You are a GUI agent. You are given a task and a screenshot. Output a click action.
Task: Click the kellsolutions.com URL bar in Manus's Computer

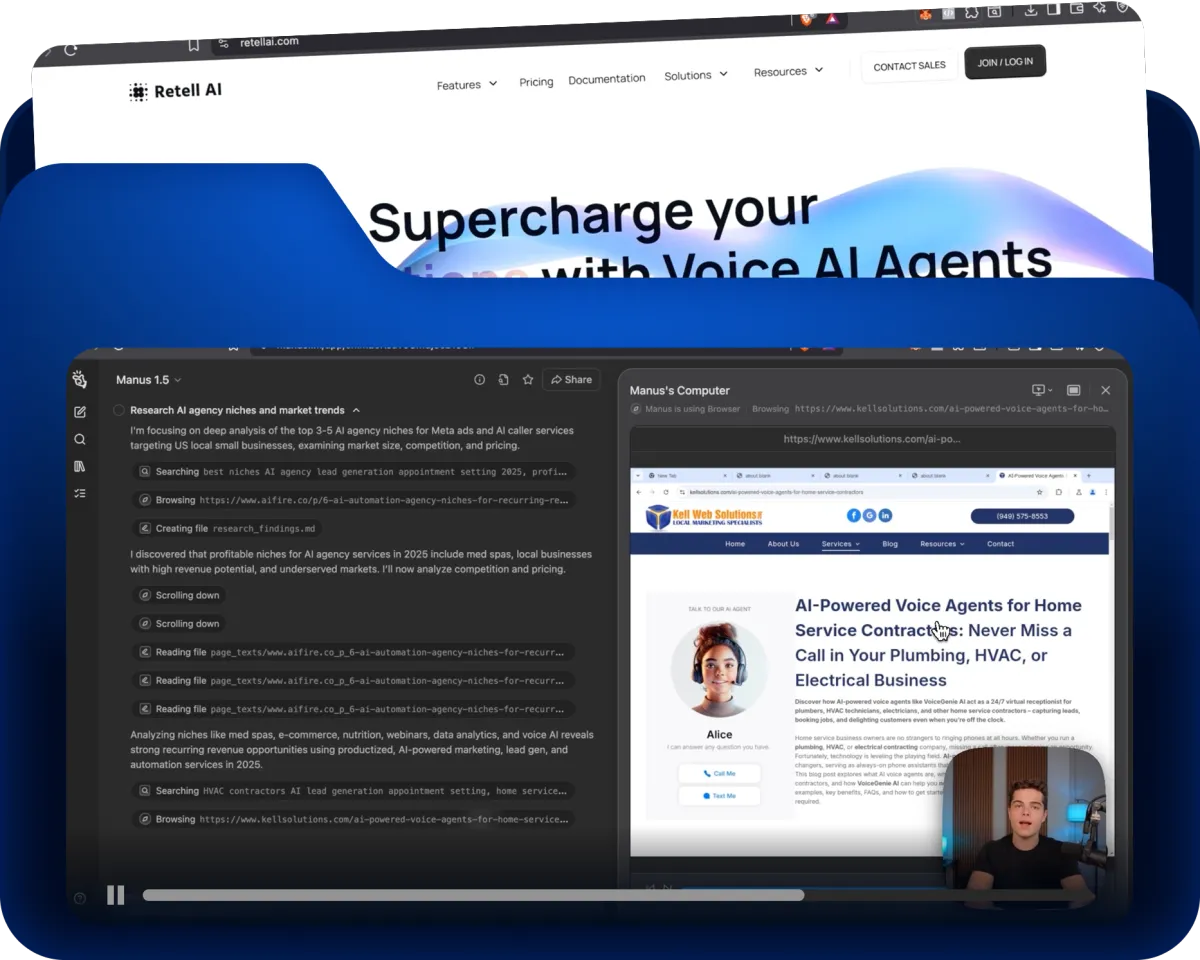[872, 439]
